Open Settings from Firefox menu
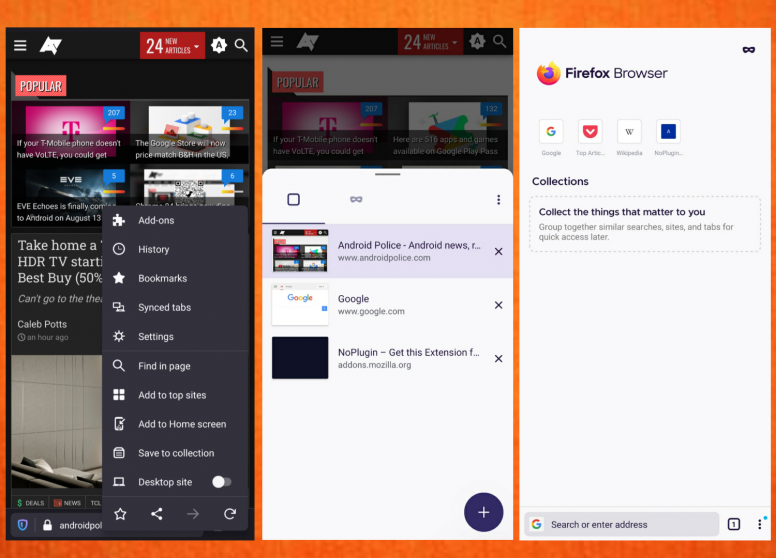 [175, 336]
